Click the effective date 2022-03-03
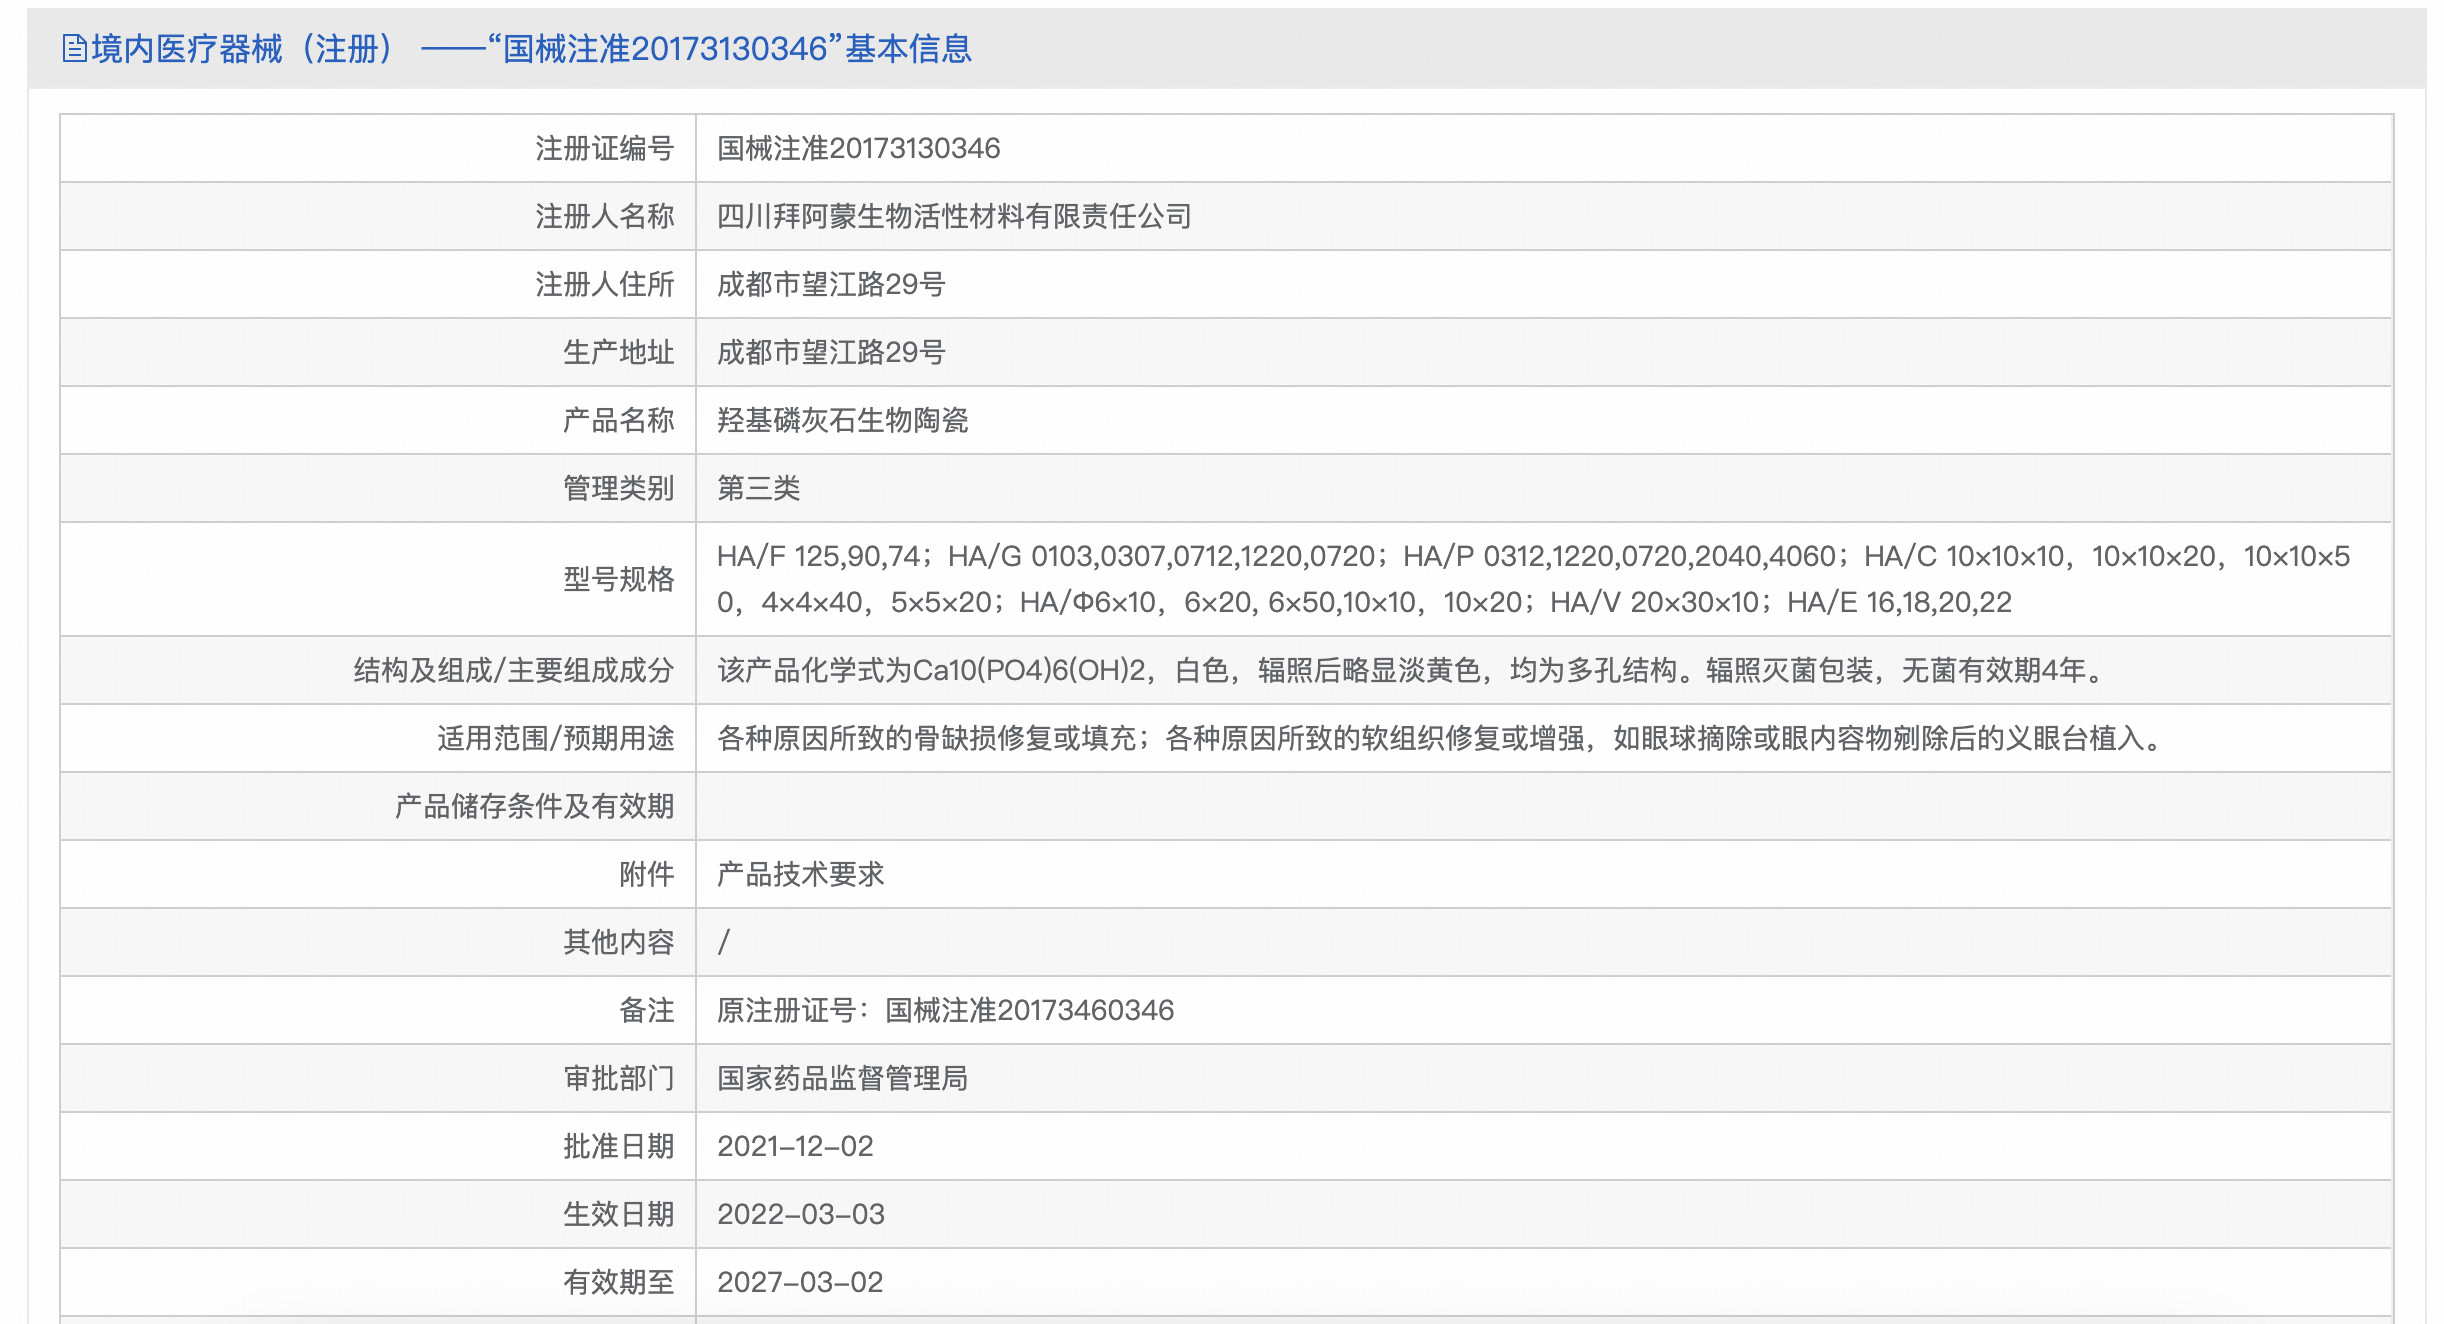The image size is (2444, 1324). (800, 1214)
